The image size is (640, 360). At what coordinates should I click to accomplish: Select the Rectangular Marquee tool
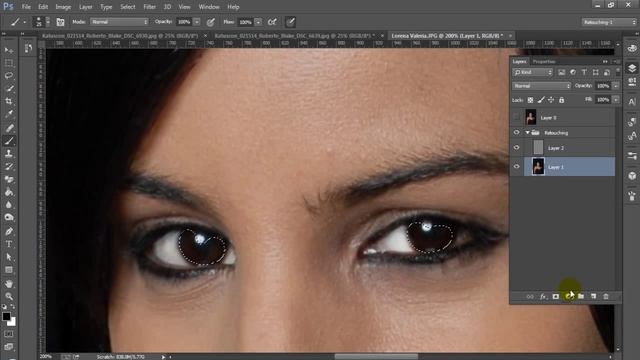tap(9, 63)
